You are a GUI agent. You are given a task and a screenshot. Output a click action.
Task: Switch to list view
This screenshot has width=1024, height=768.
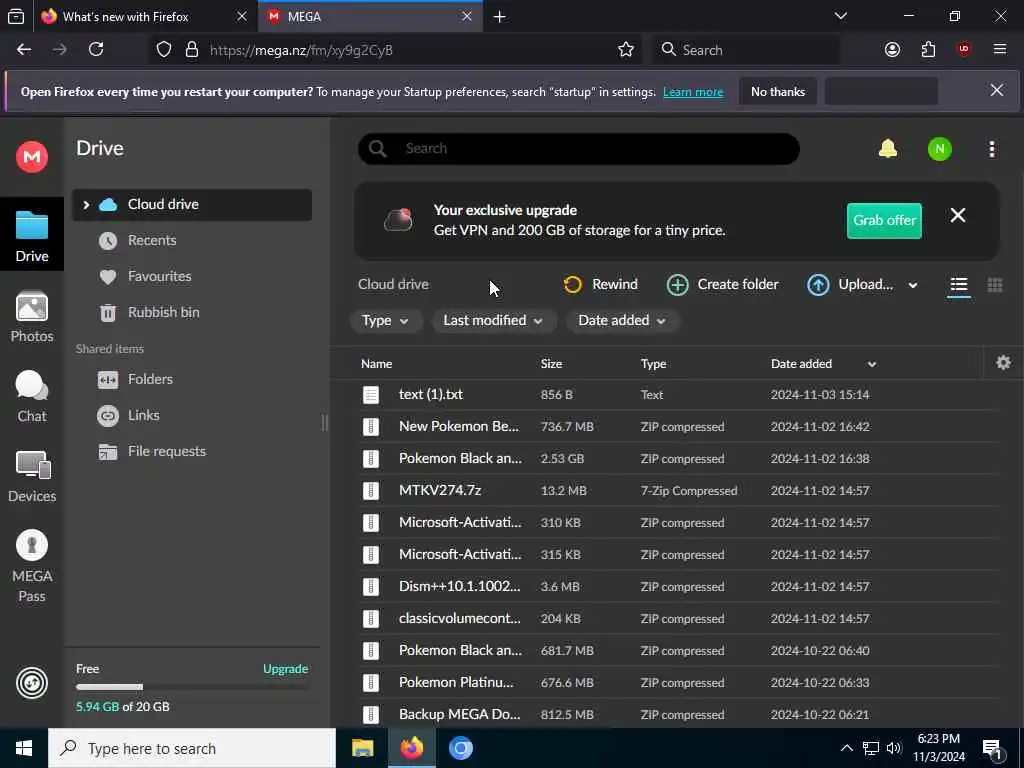click(958, 285)
